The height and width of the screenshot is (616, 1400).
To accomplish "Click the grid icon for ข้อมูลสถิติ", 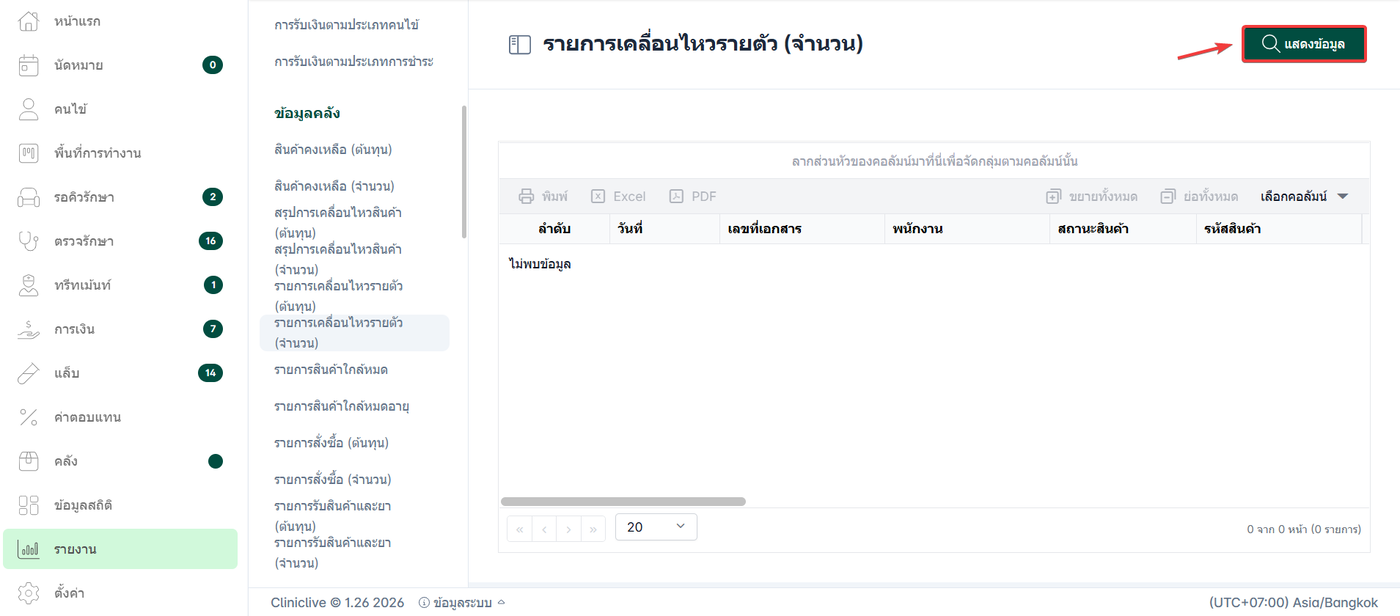I will (29, 505).
